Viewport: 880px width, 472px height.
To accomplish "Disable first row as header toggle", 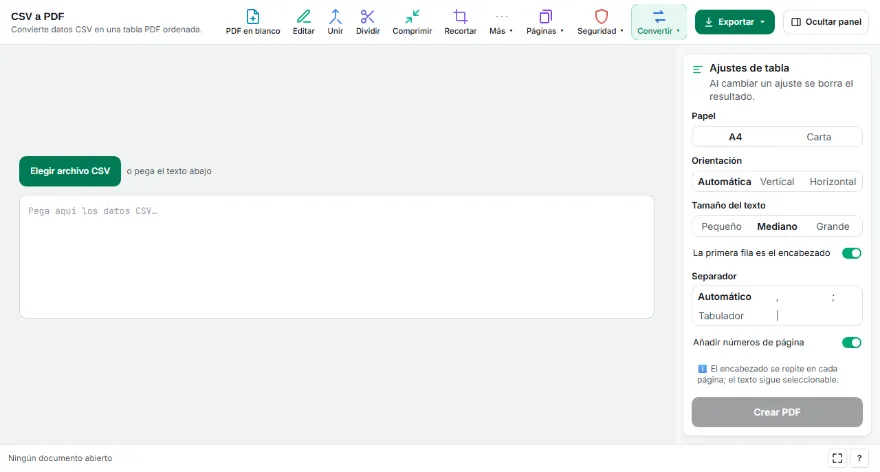I will pos(851,253).
